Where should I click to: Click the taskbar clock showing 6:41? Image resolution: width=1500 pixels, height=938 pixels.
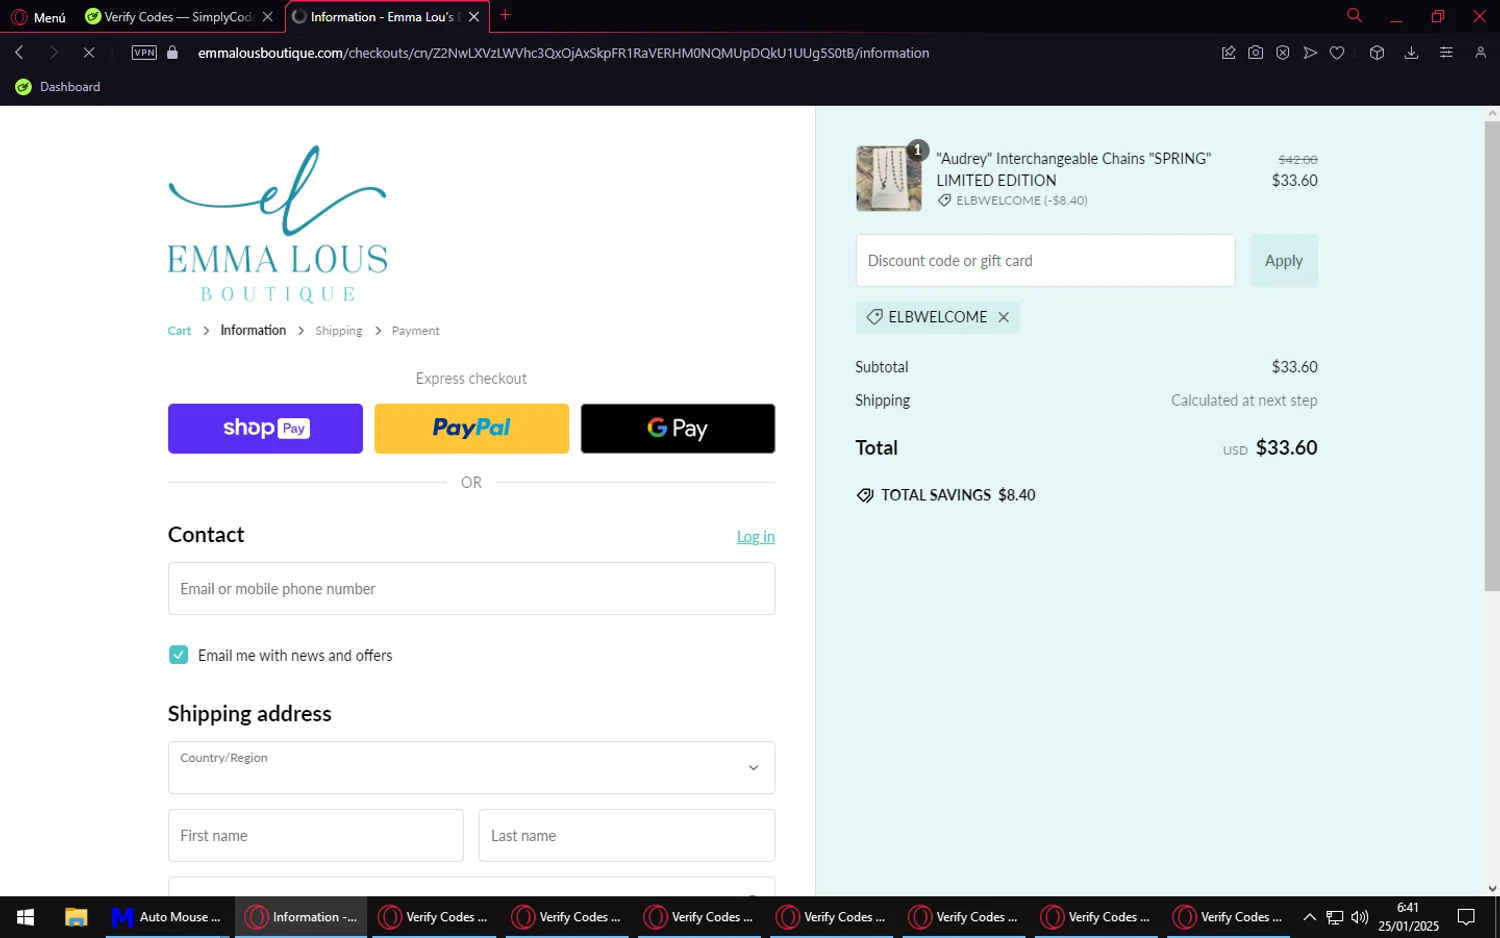coord(1408,917)
